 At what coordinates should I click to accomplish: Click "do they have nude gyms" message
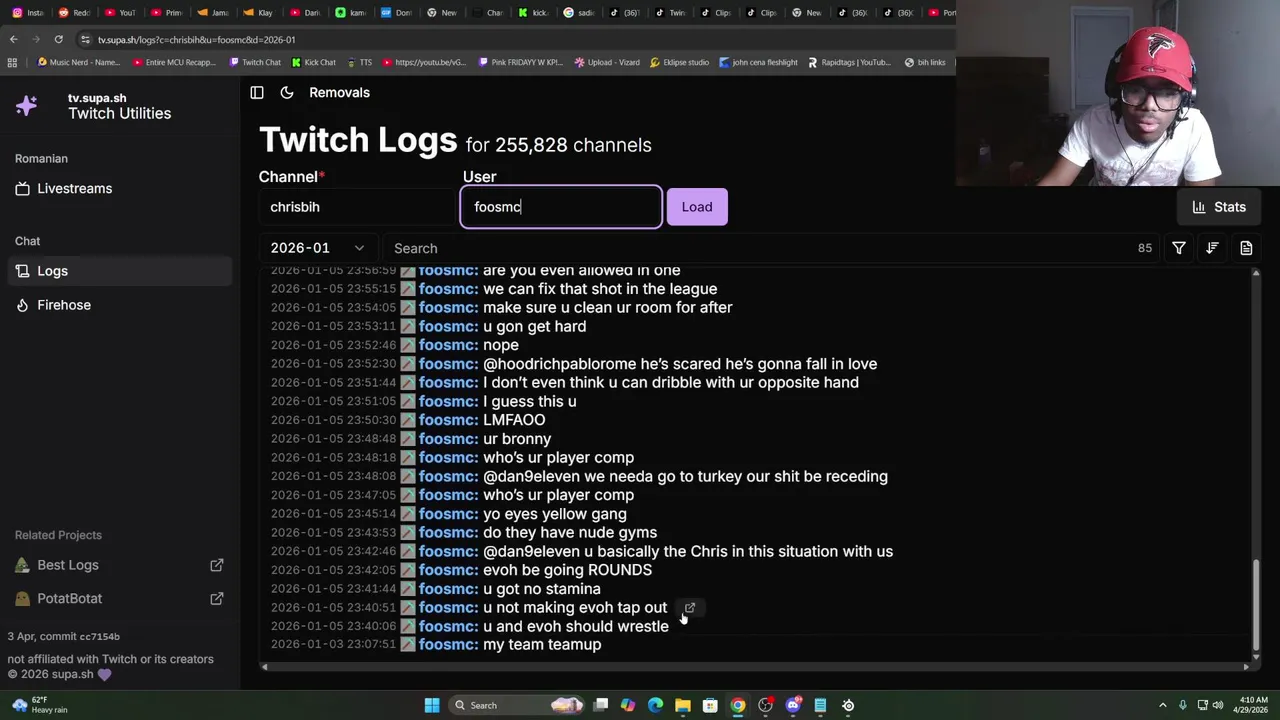[570, 532]
